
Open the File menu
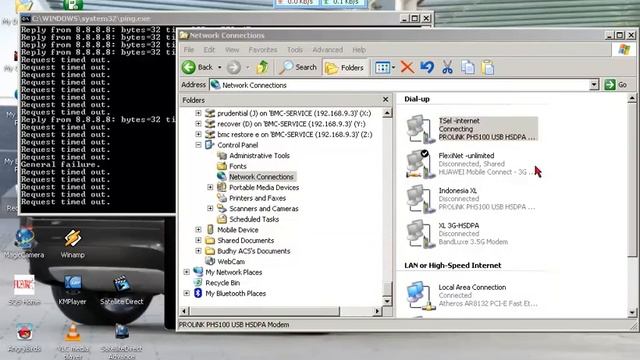tap(189, 50)
